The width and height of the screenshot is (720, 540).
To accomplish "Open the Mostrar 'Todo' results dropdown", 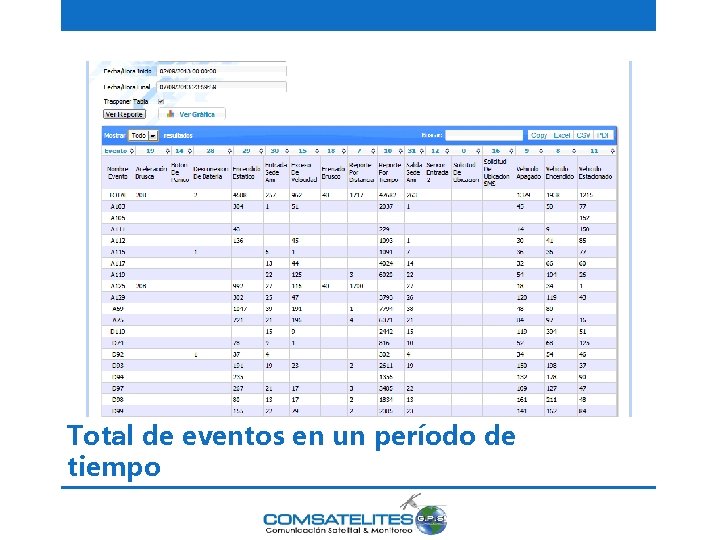I will [x=143, y=135].
